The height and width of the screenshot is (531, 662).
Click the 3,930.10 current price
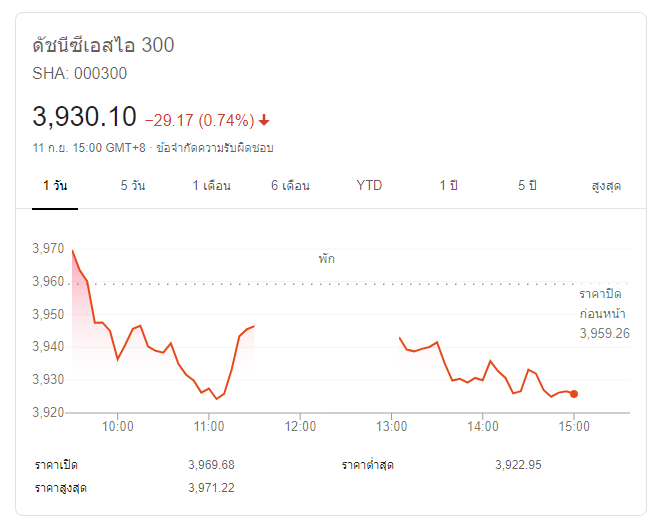pos(84,117)
